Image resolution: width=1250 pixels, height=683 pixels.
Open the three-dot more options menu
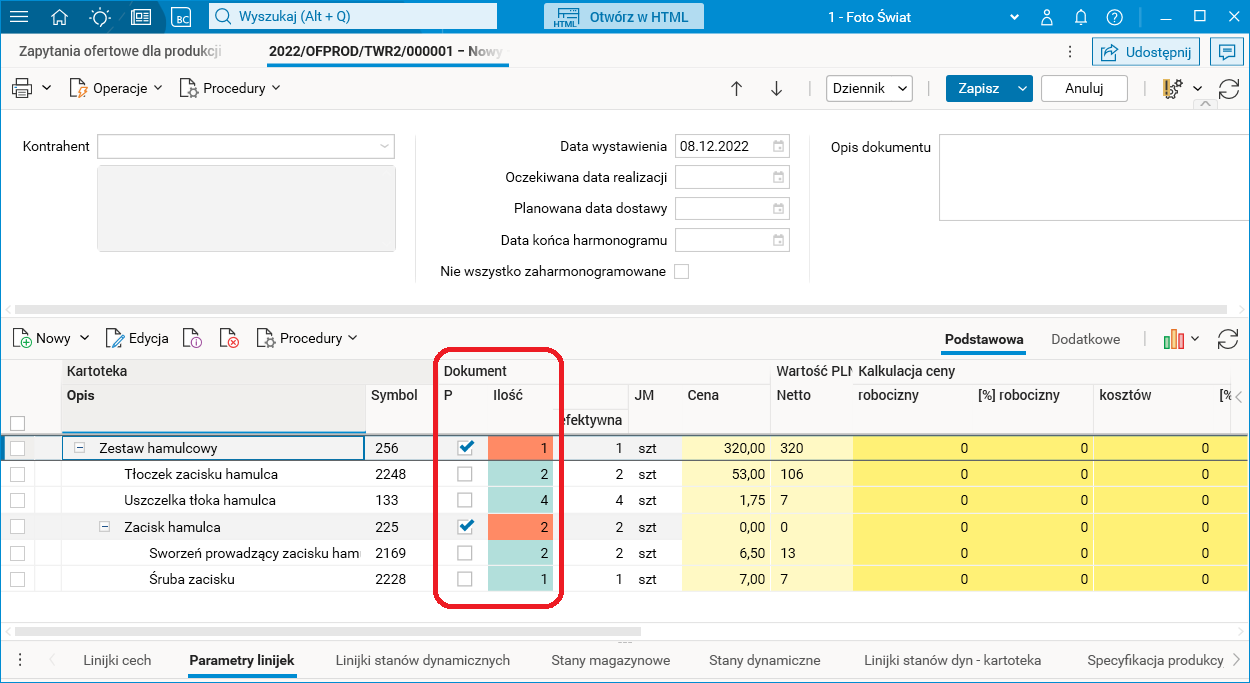[1070, 52]
